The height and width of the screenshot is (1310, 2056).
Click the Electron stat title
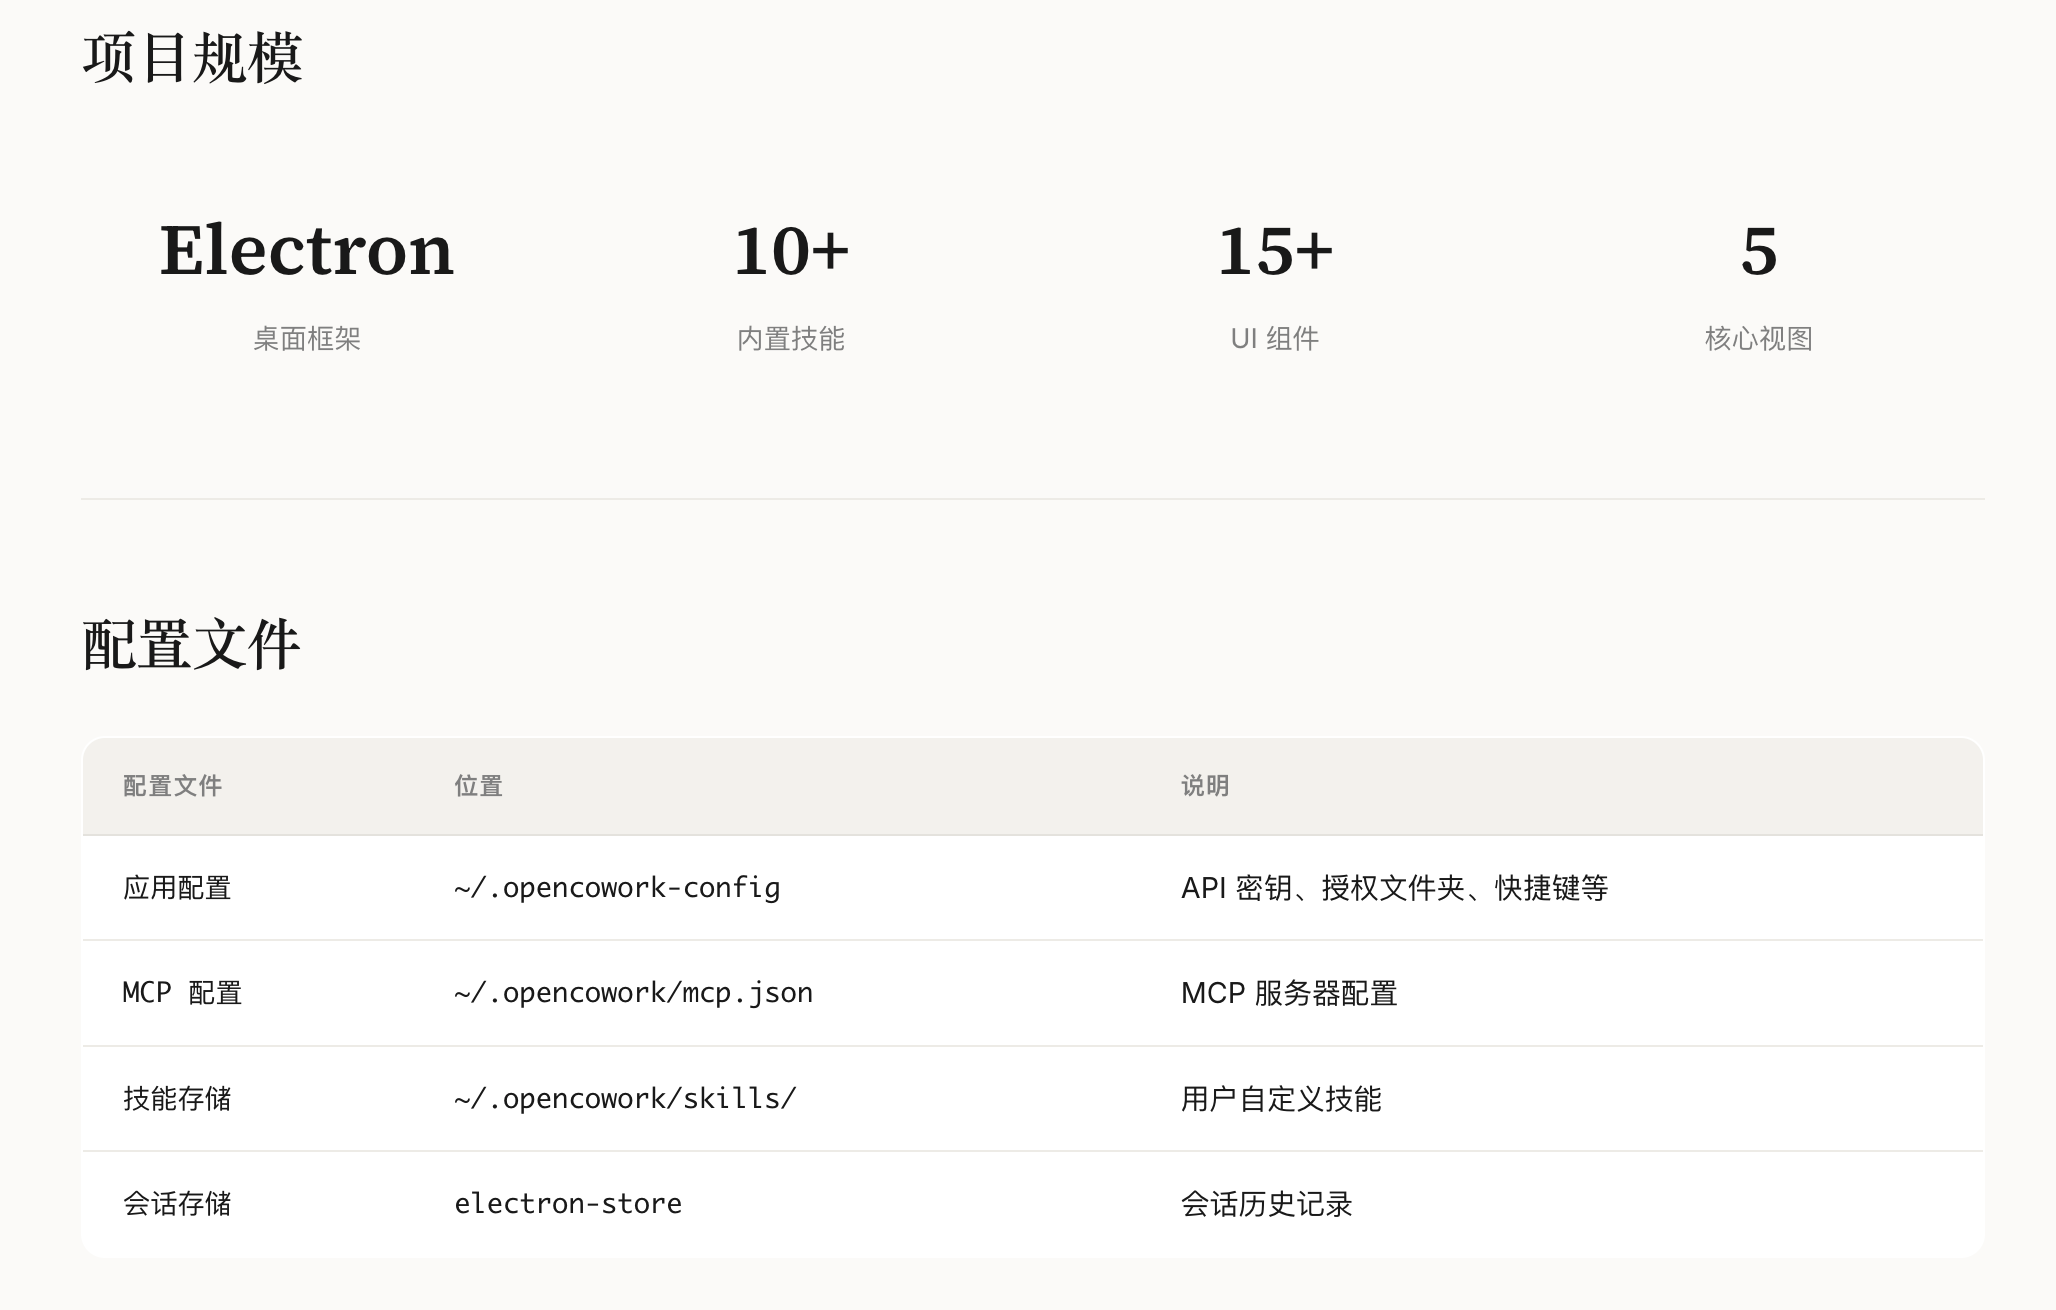[306, 250]
